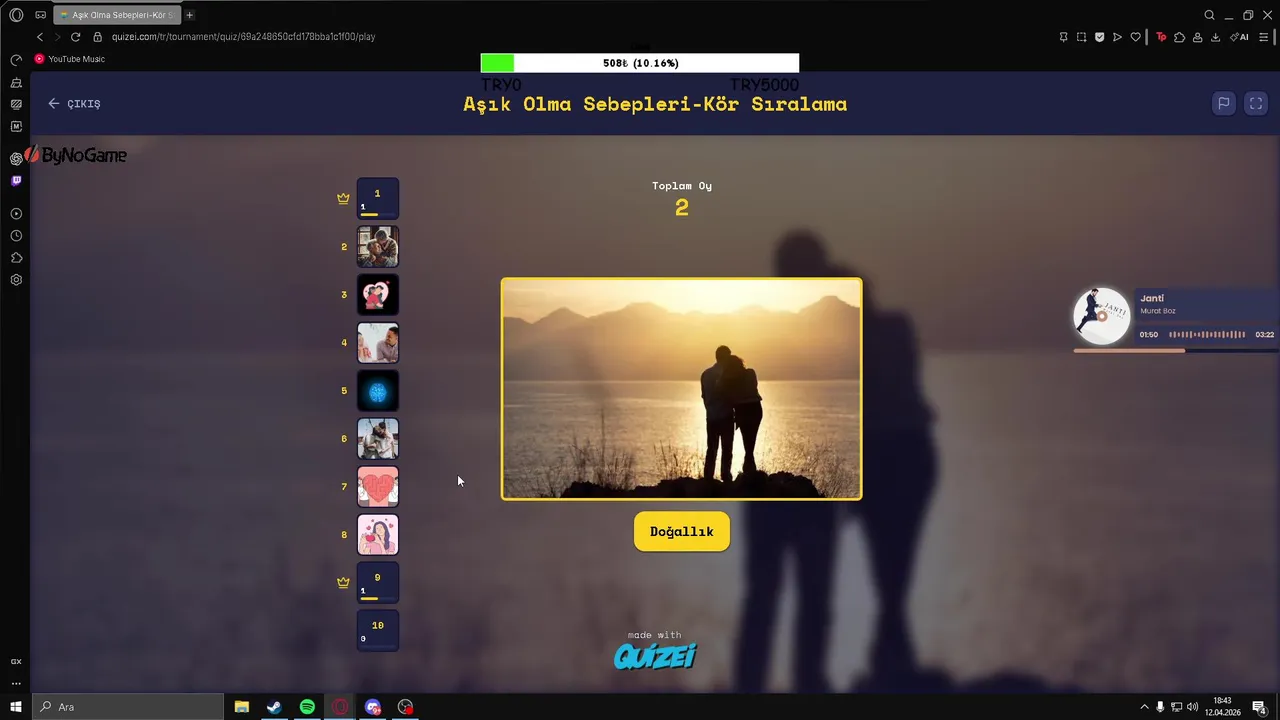Click the flag report icon
Screen dimensions: 1280x720
tap(1223, 103)
